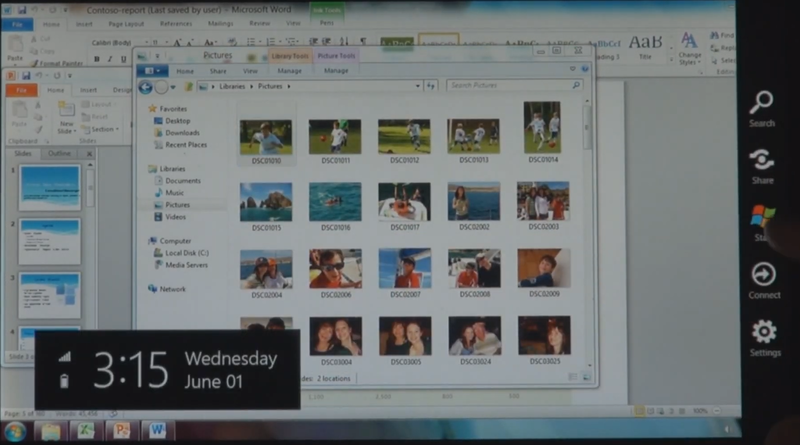Open File Explorer from the taskbar
The height and width of the screenshot is (445, 800).
click(x=50, y=431)
